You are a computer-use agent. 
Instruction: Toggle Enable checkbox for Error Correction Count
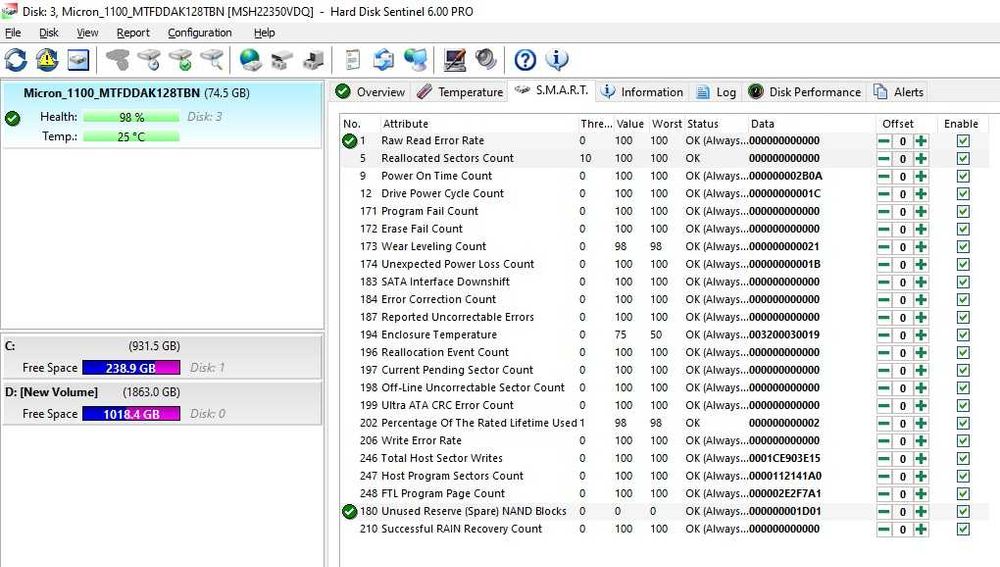click(963, 300)
